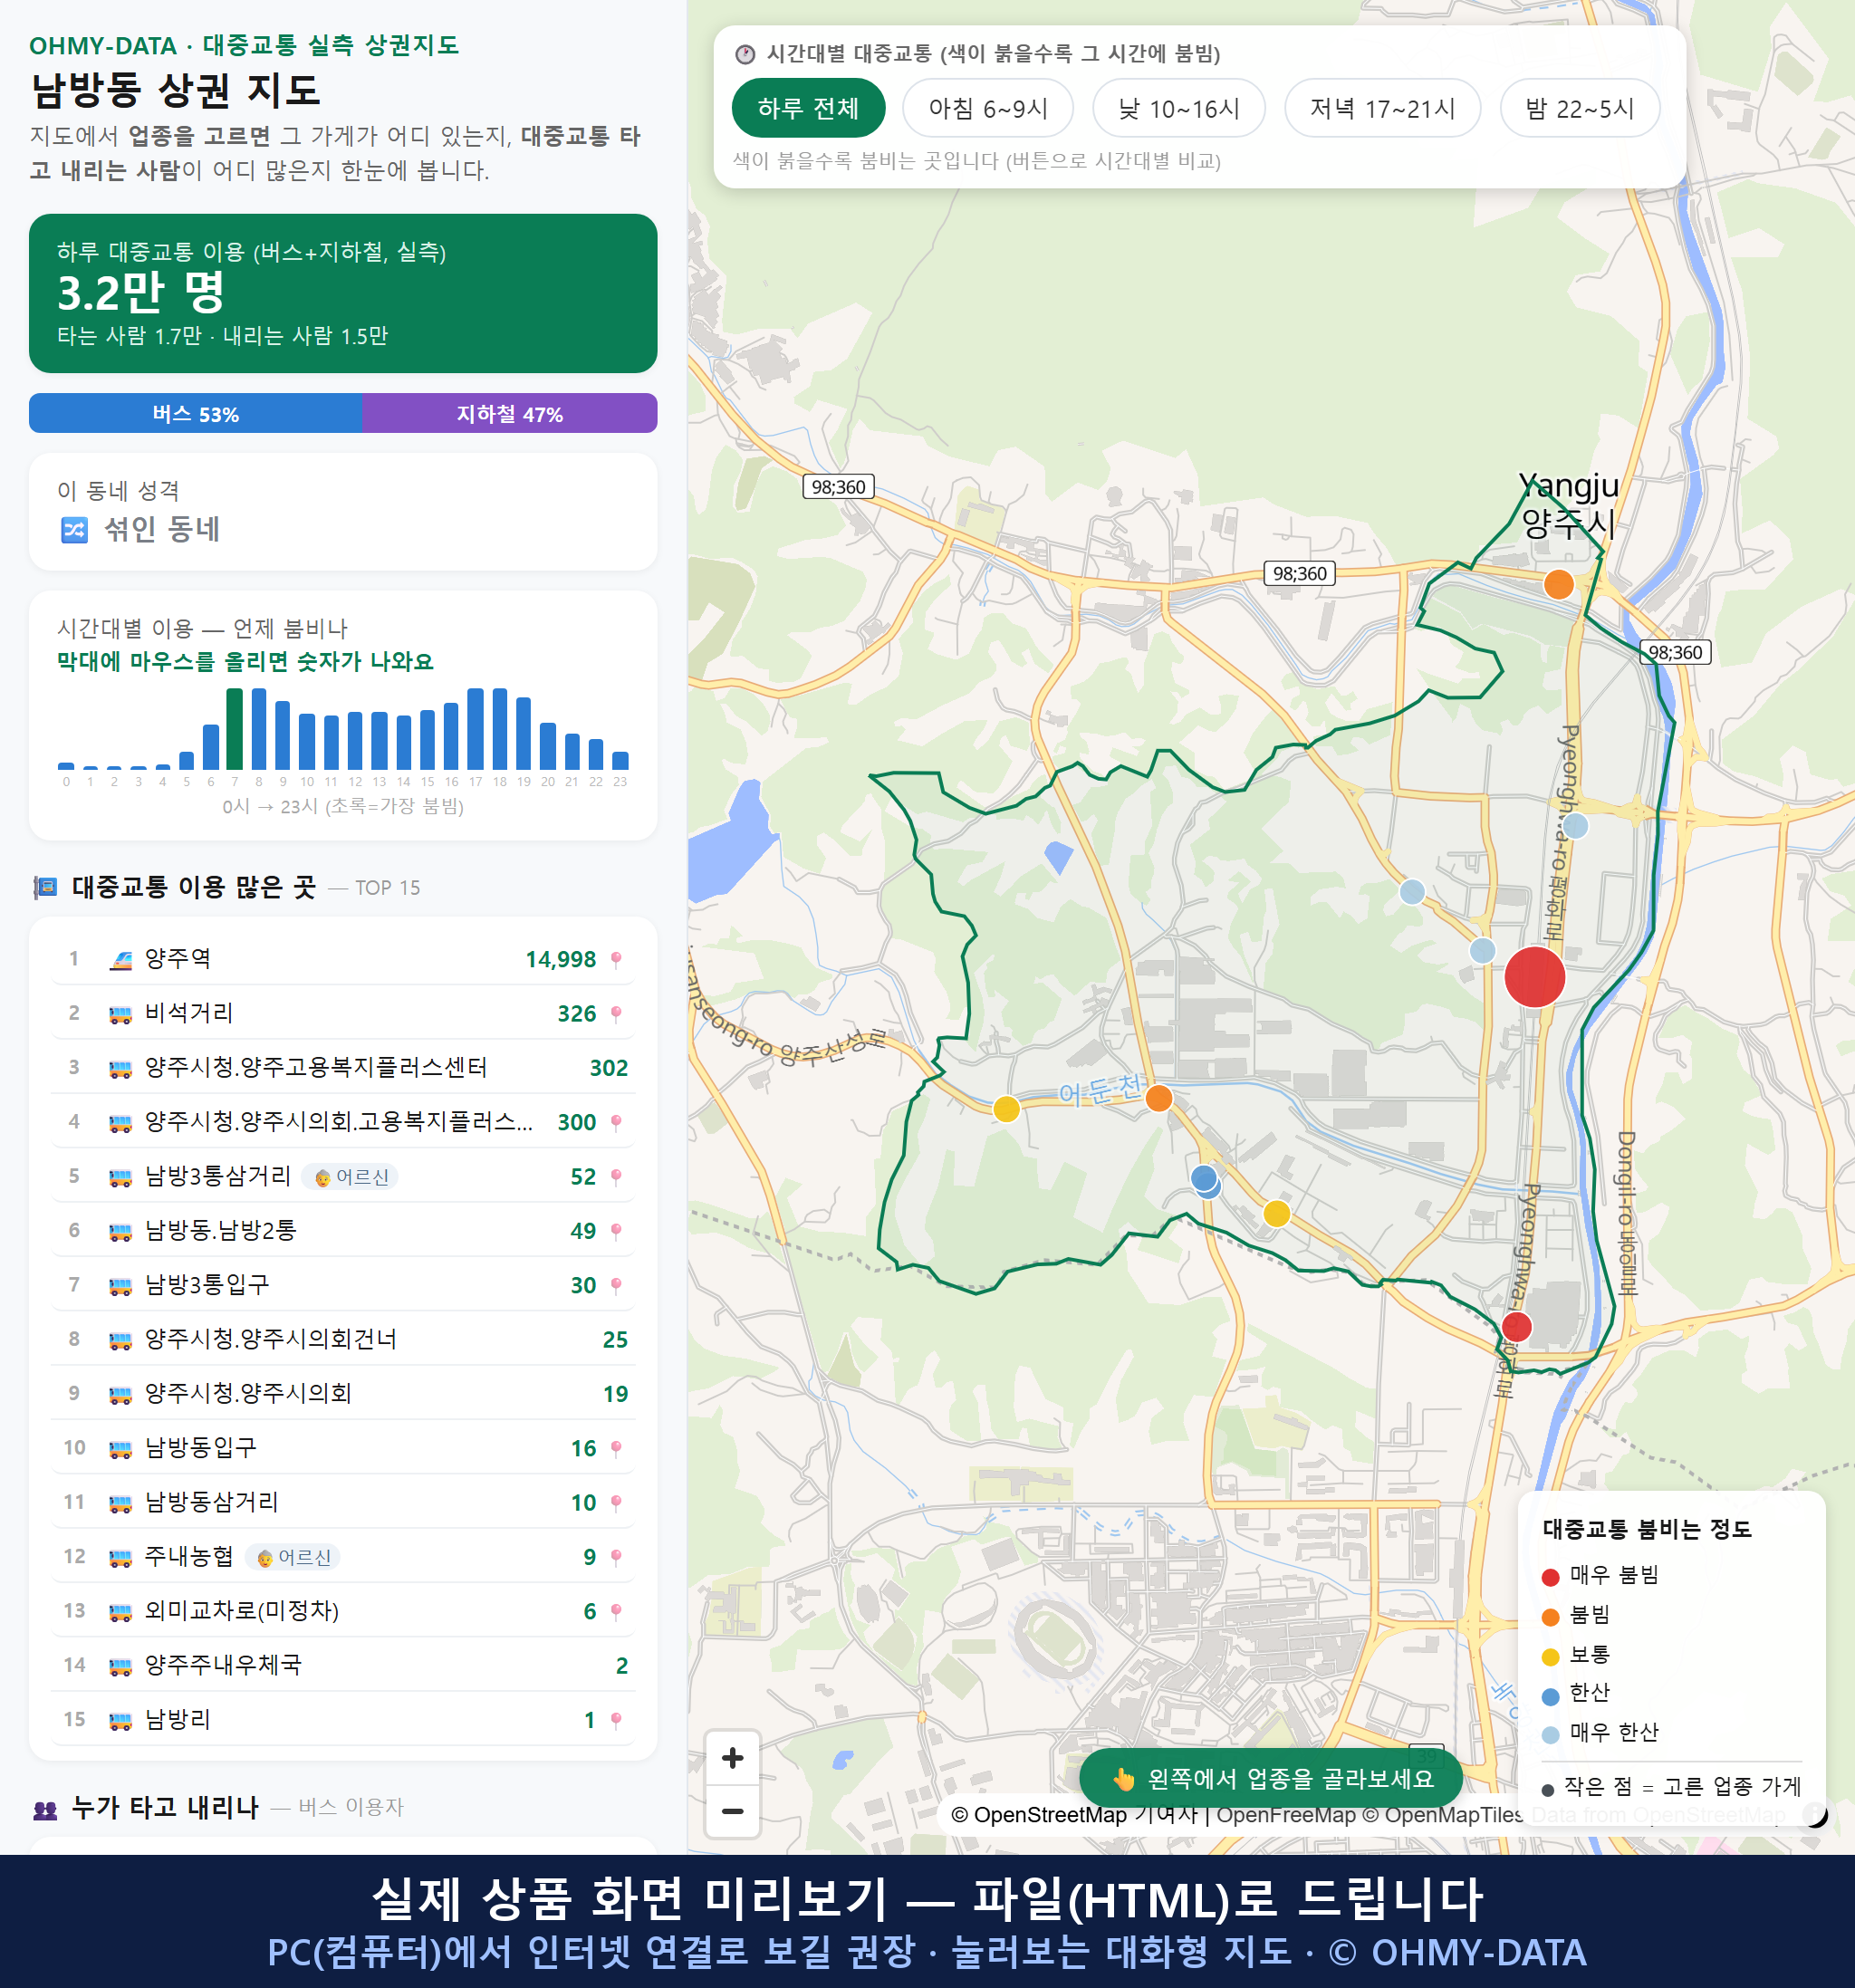The height and width of the screenshot is (1988, 1855).
Task: Click the map pin in 남방동입구 row
Action: [x=616, y=1448]
